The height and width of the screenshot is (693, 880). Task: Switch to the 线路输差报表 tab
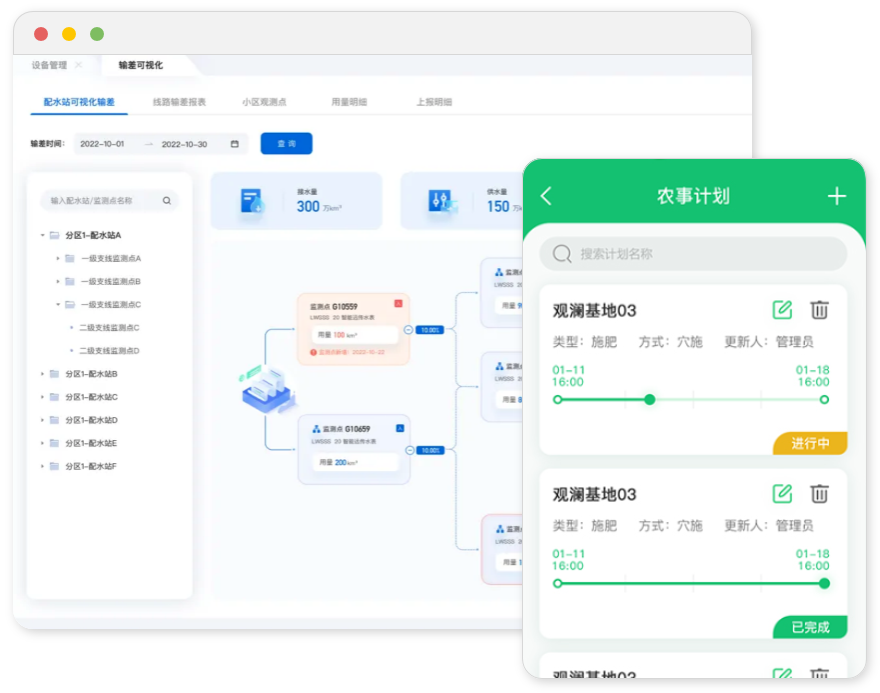click(178, 100)
